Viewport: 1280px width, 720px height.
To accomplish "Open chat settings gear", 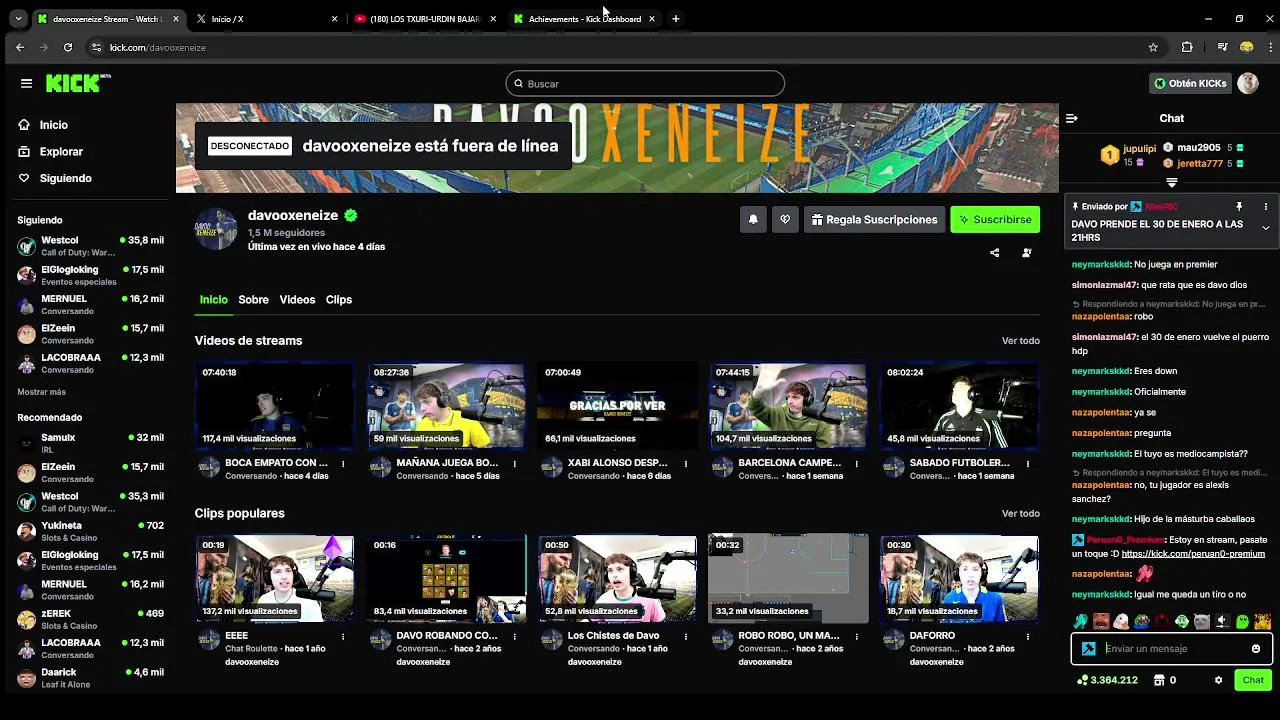I will point(1218,680).
